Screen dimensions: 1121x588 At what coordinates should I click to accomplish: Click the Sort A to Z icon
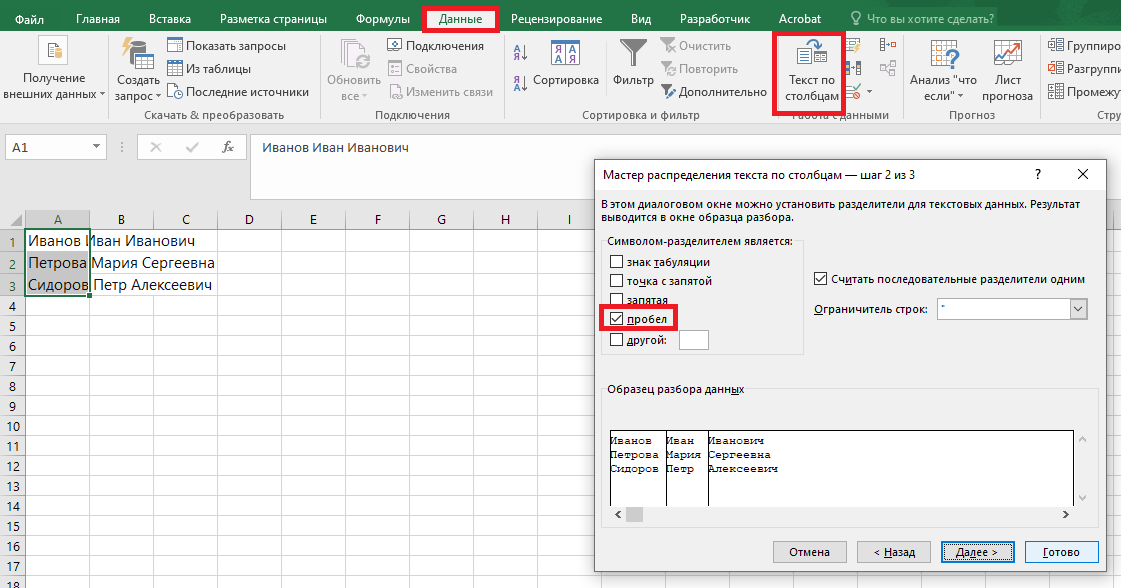coord(520,52)
